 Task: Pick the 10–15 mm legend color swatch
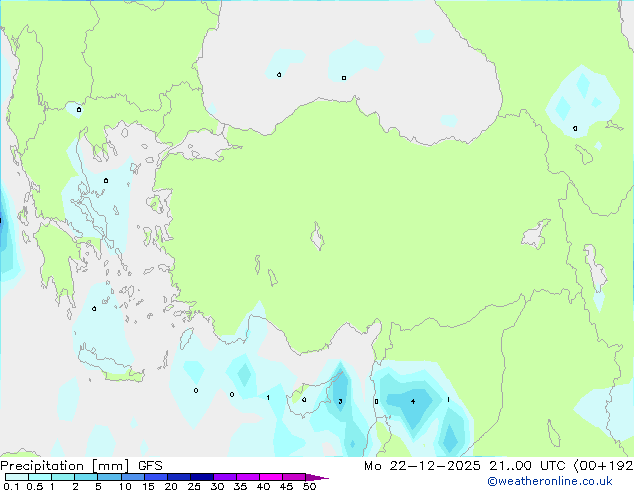[132, 477]
